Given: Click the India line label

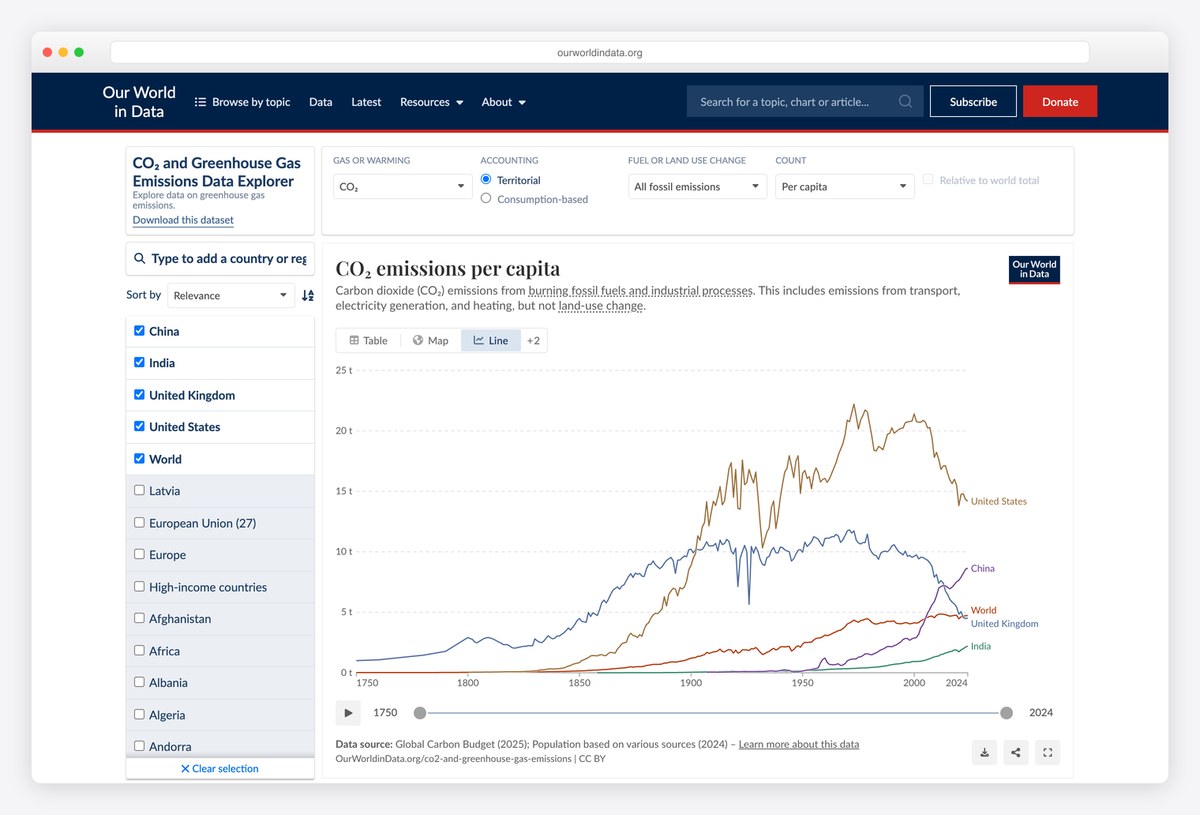Looking at the screenshot, I should coord(980,646).
